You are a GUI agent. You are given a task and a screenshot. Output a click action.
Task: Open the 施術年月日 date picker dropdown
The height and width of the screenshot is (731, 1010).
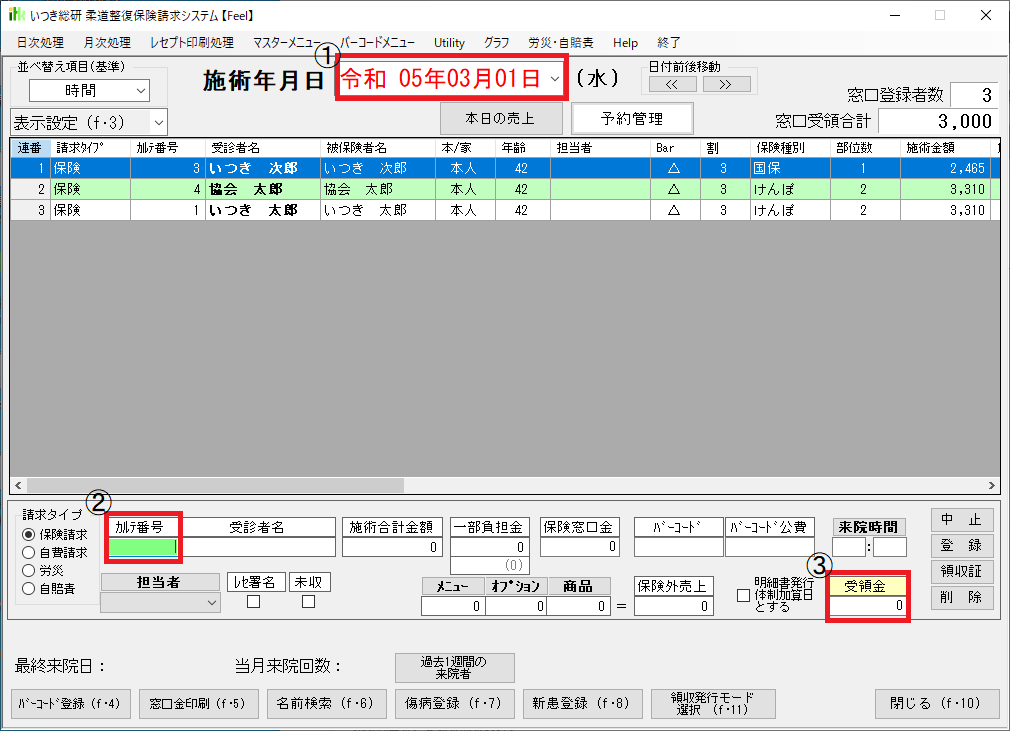555,79
